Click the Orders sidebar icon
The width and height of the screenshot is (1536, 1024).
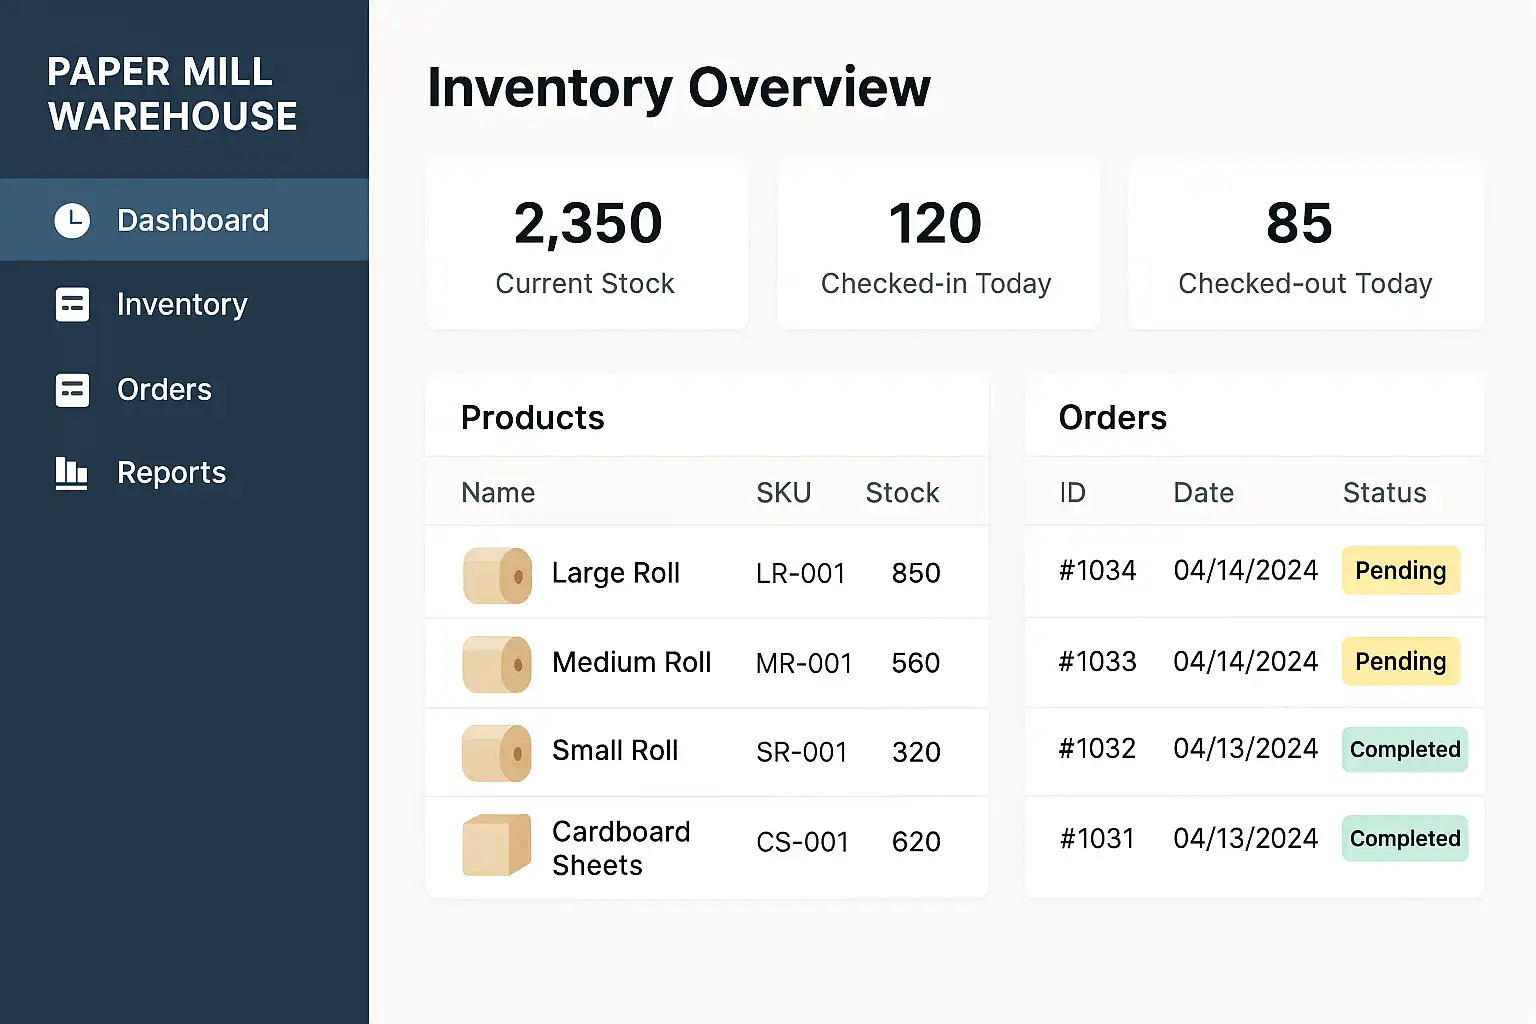pyautogui.click(x=72, y=390)
